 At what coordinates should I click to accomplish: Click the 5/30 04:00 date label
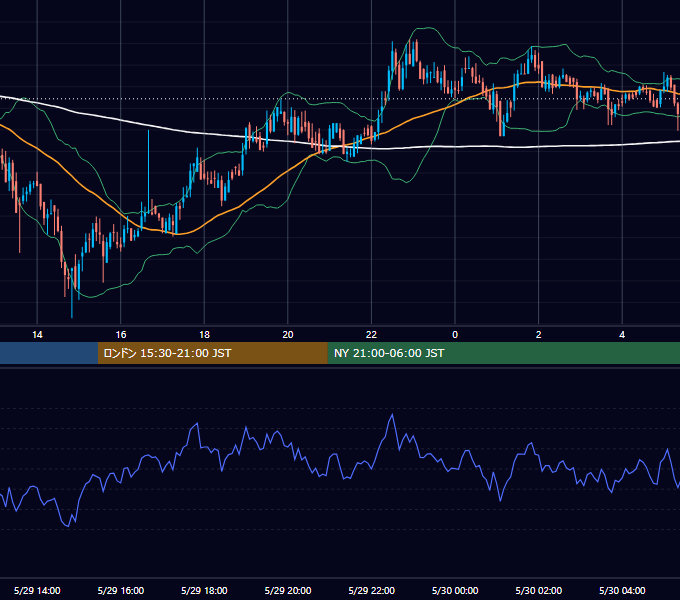[x=622, y=590]
